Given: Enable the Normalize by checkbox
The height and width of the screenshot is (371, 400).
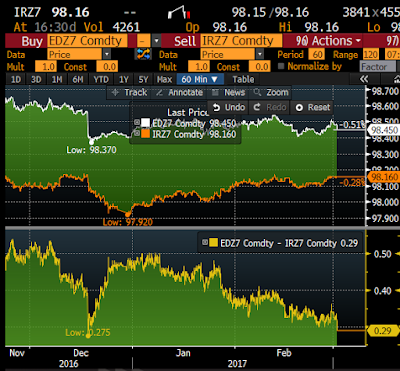Looking at the screenshot, I should tap(281, 66).
